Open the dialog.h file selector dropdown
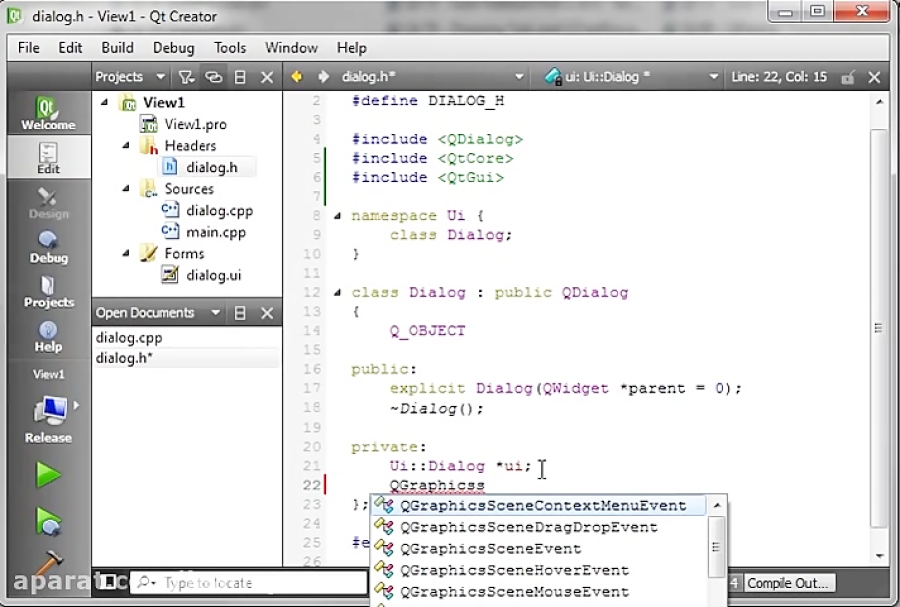 click(x=519, y=77)
